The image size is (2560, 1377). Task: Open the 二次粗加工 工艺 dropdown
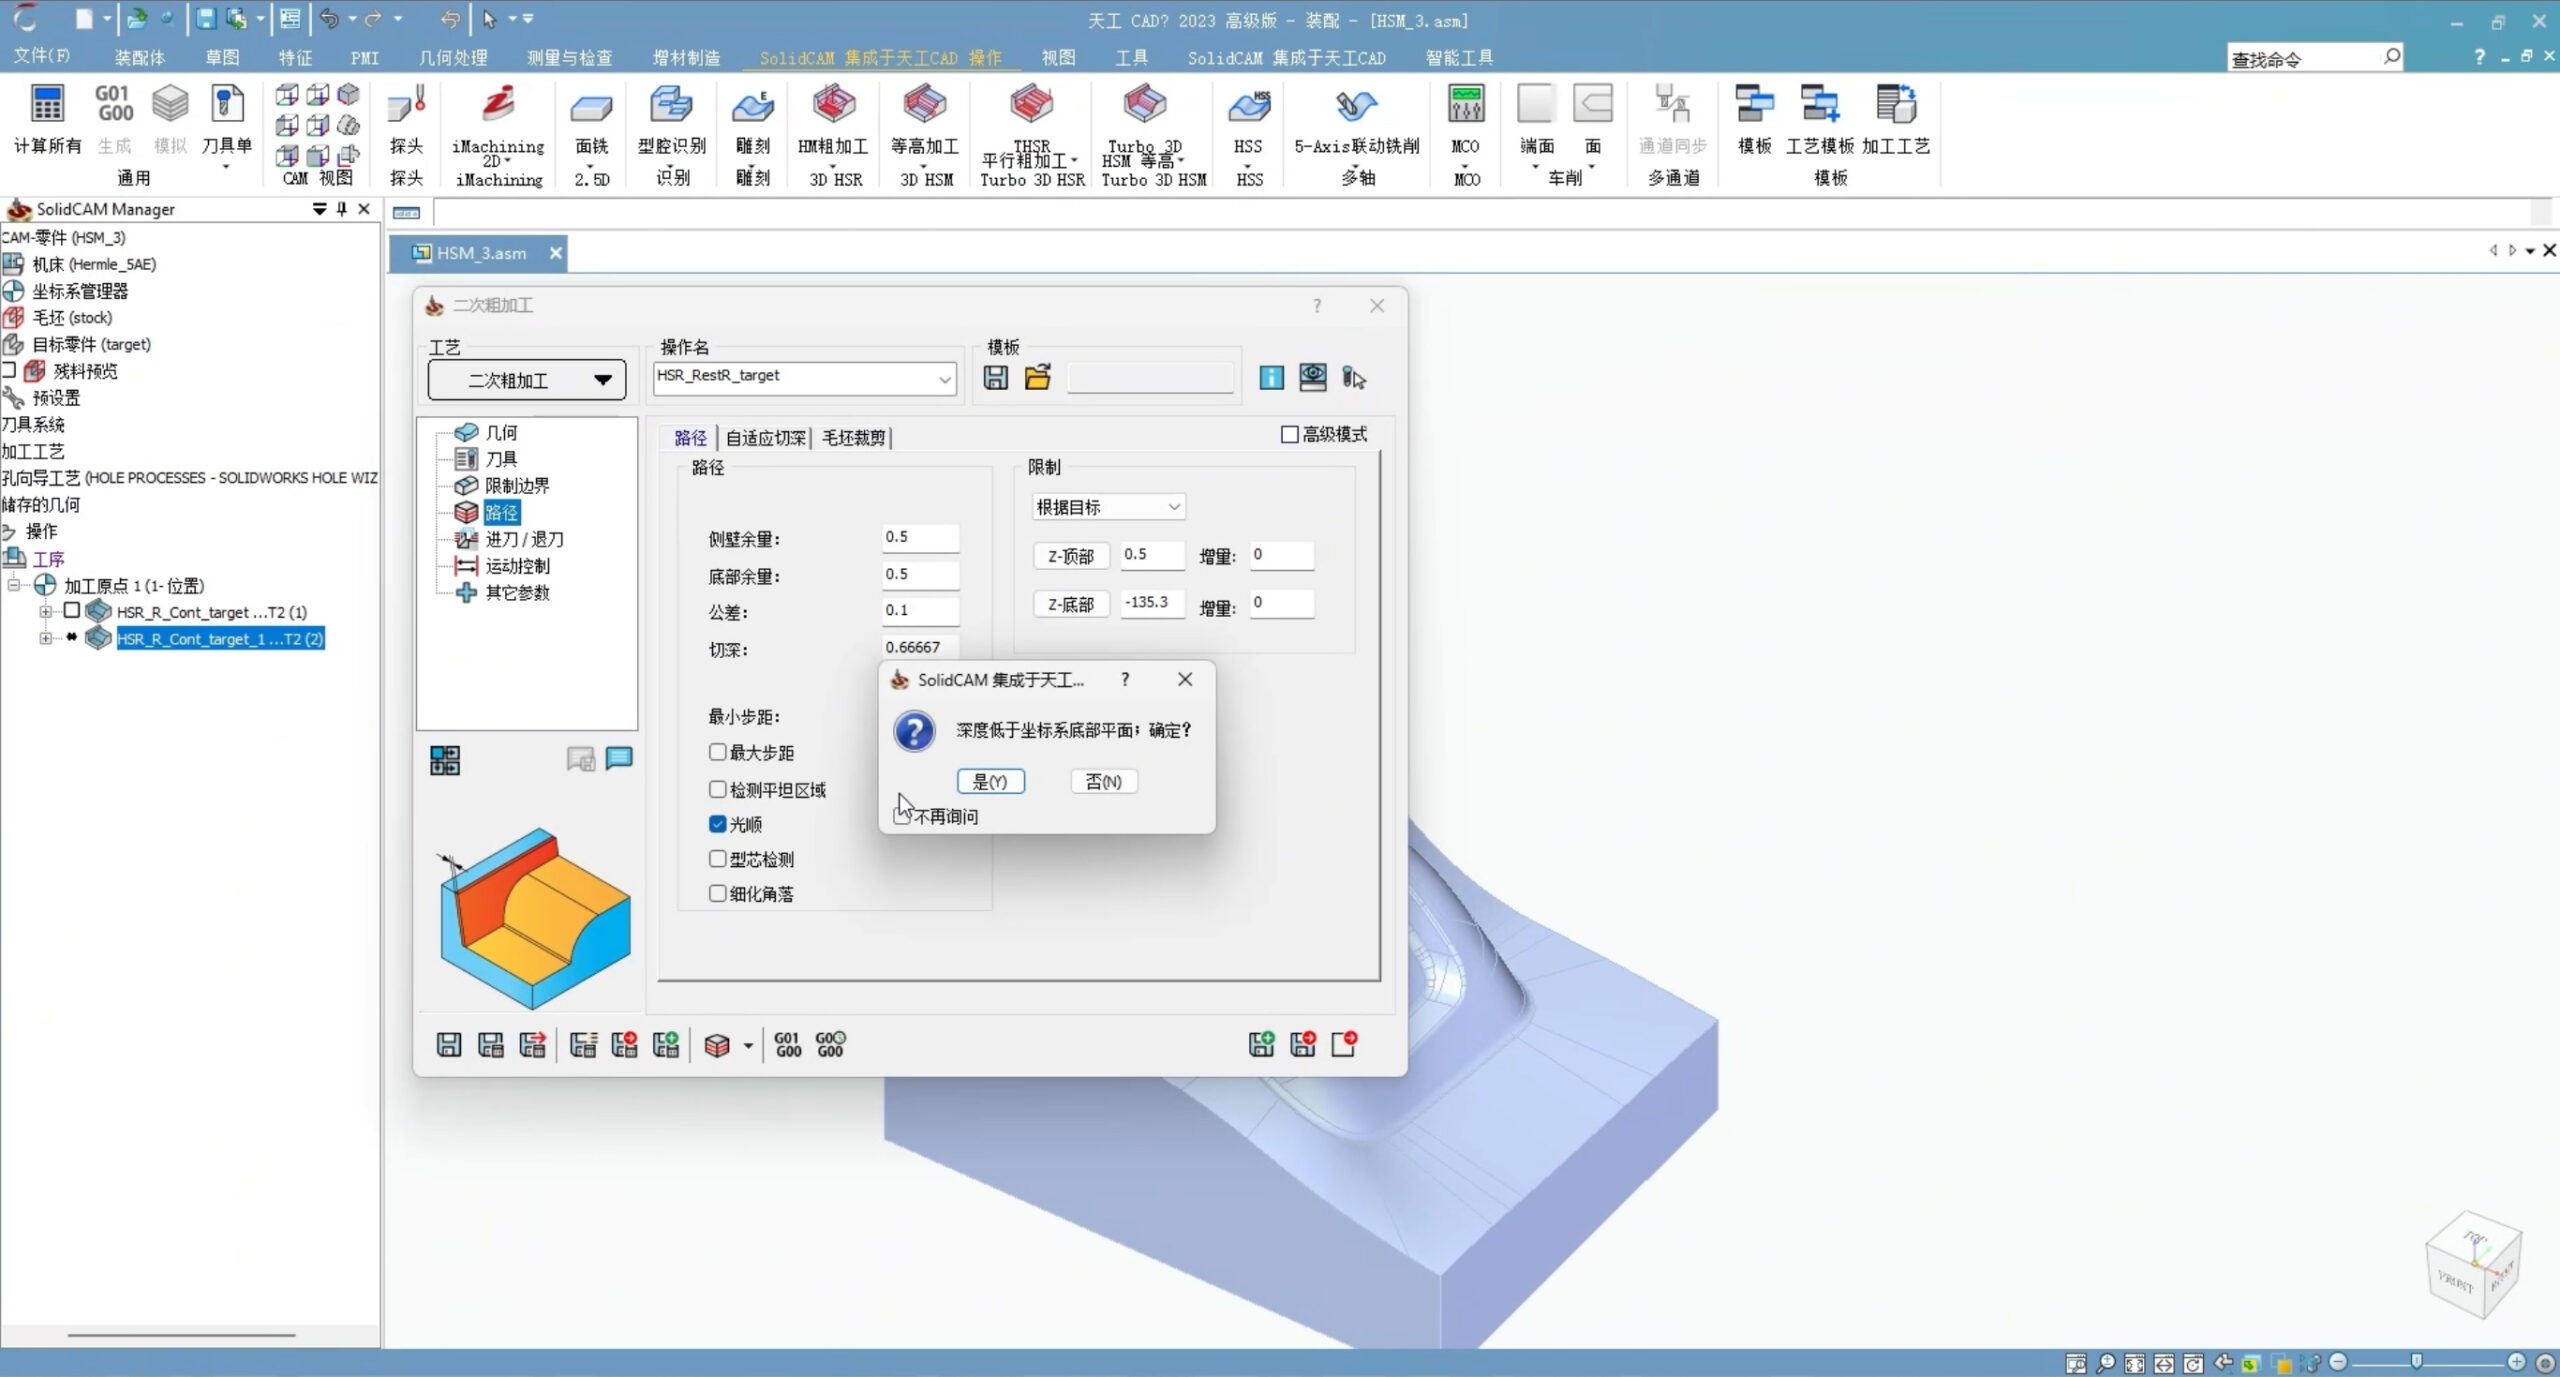click(x=527, y=380)
